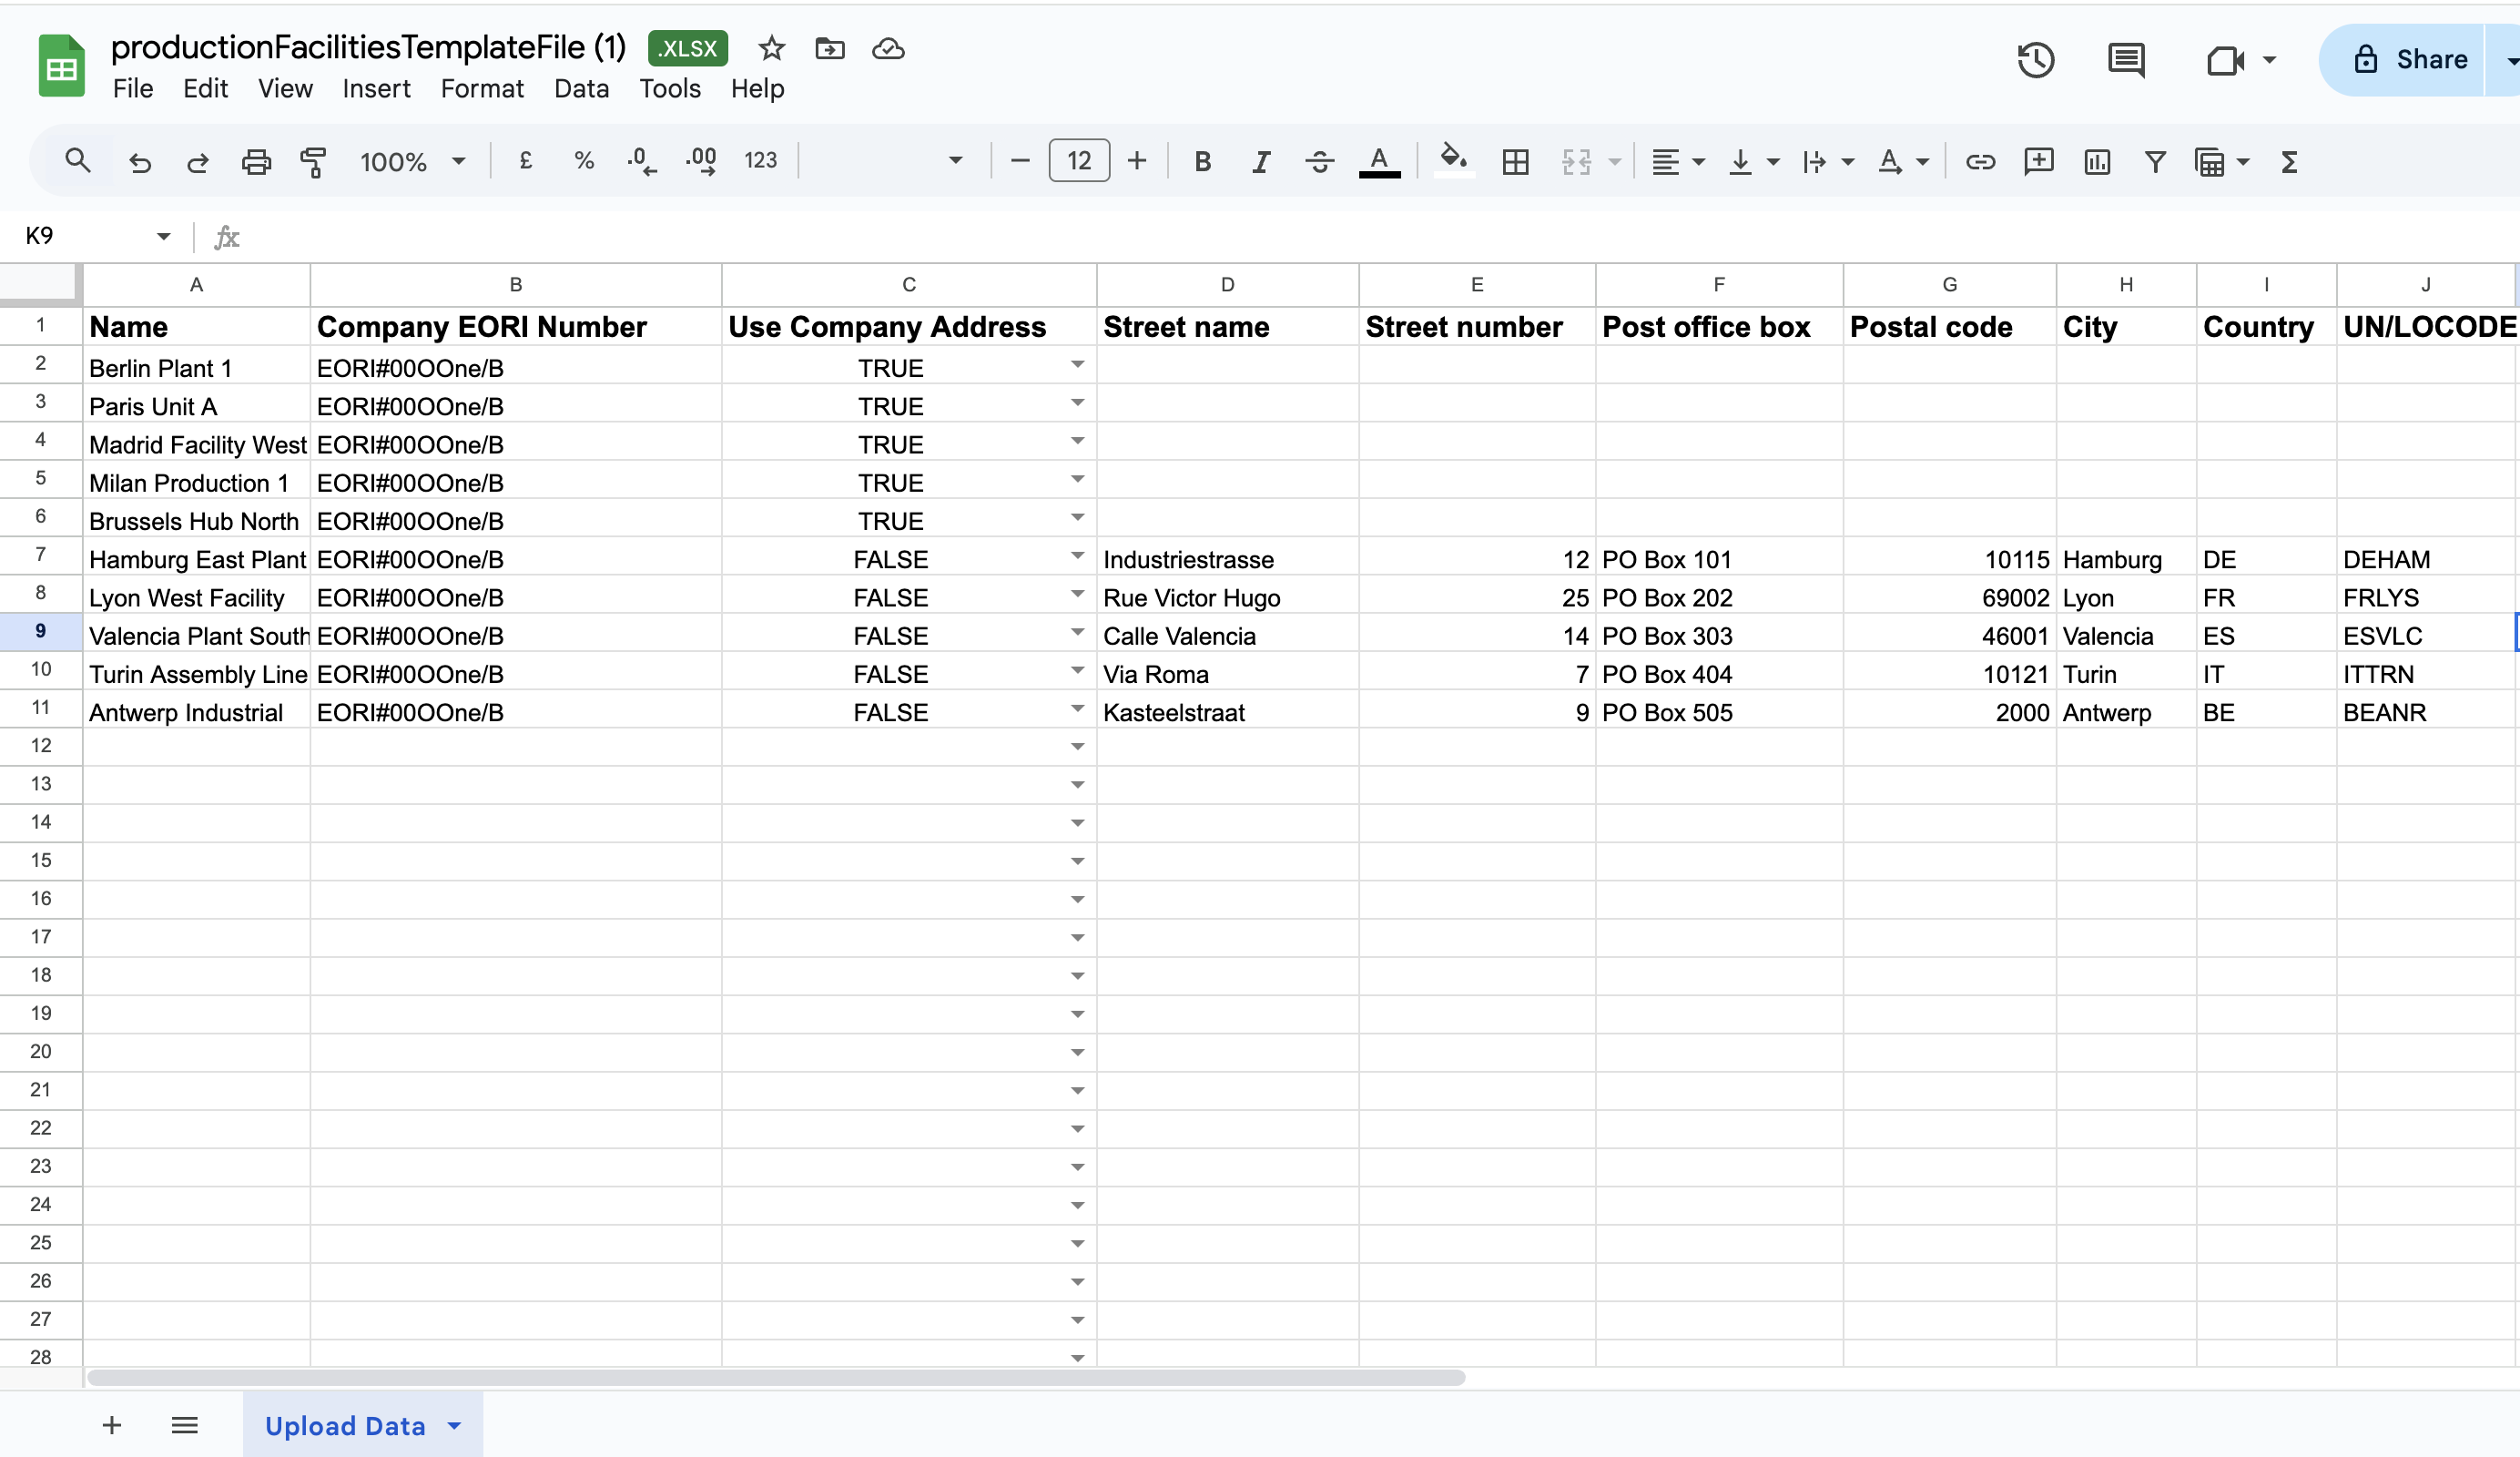The width and height of the screenshot is (2520, 1457).
Task: Open the Upload Data sheet tab menu arrow
Action: pyautogui.click(x=455, y=1425)
